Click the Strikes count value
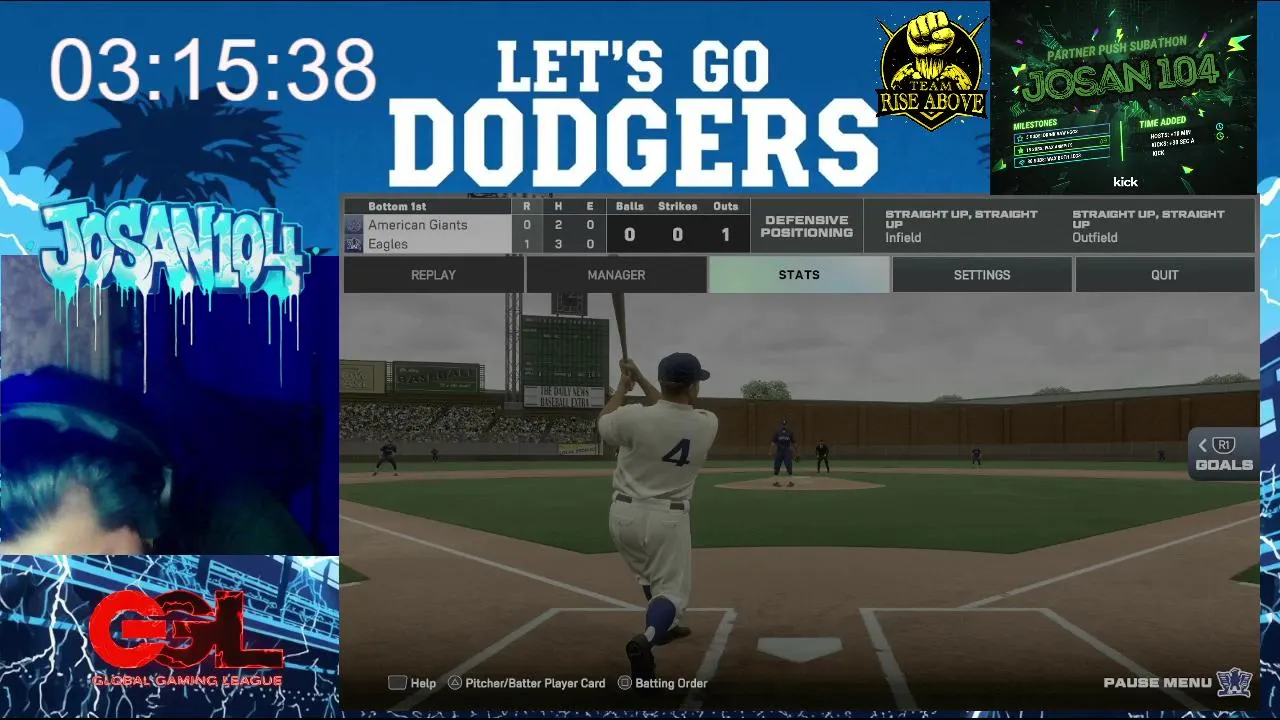Screen dimensions: 1280x720 [x=677, y=235]
